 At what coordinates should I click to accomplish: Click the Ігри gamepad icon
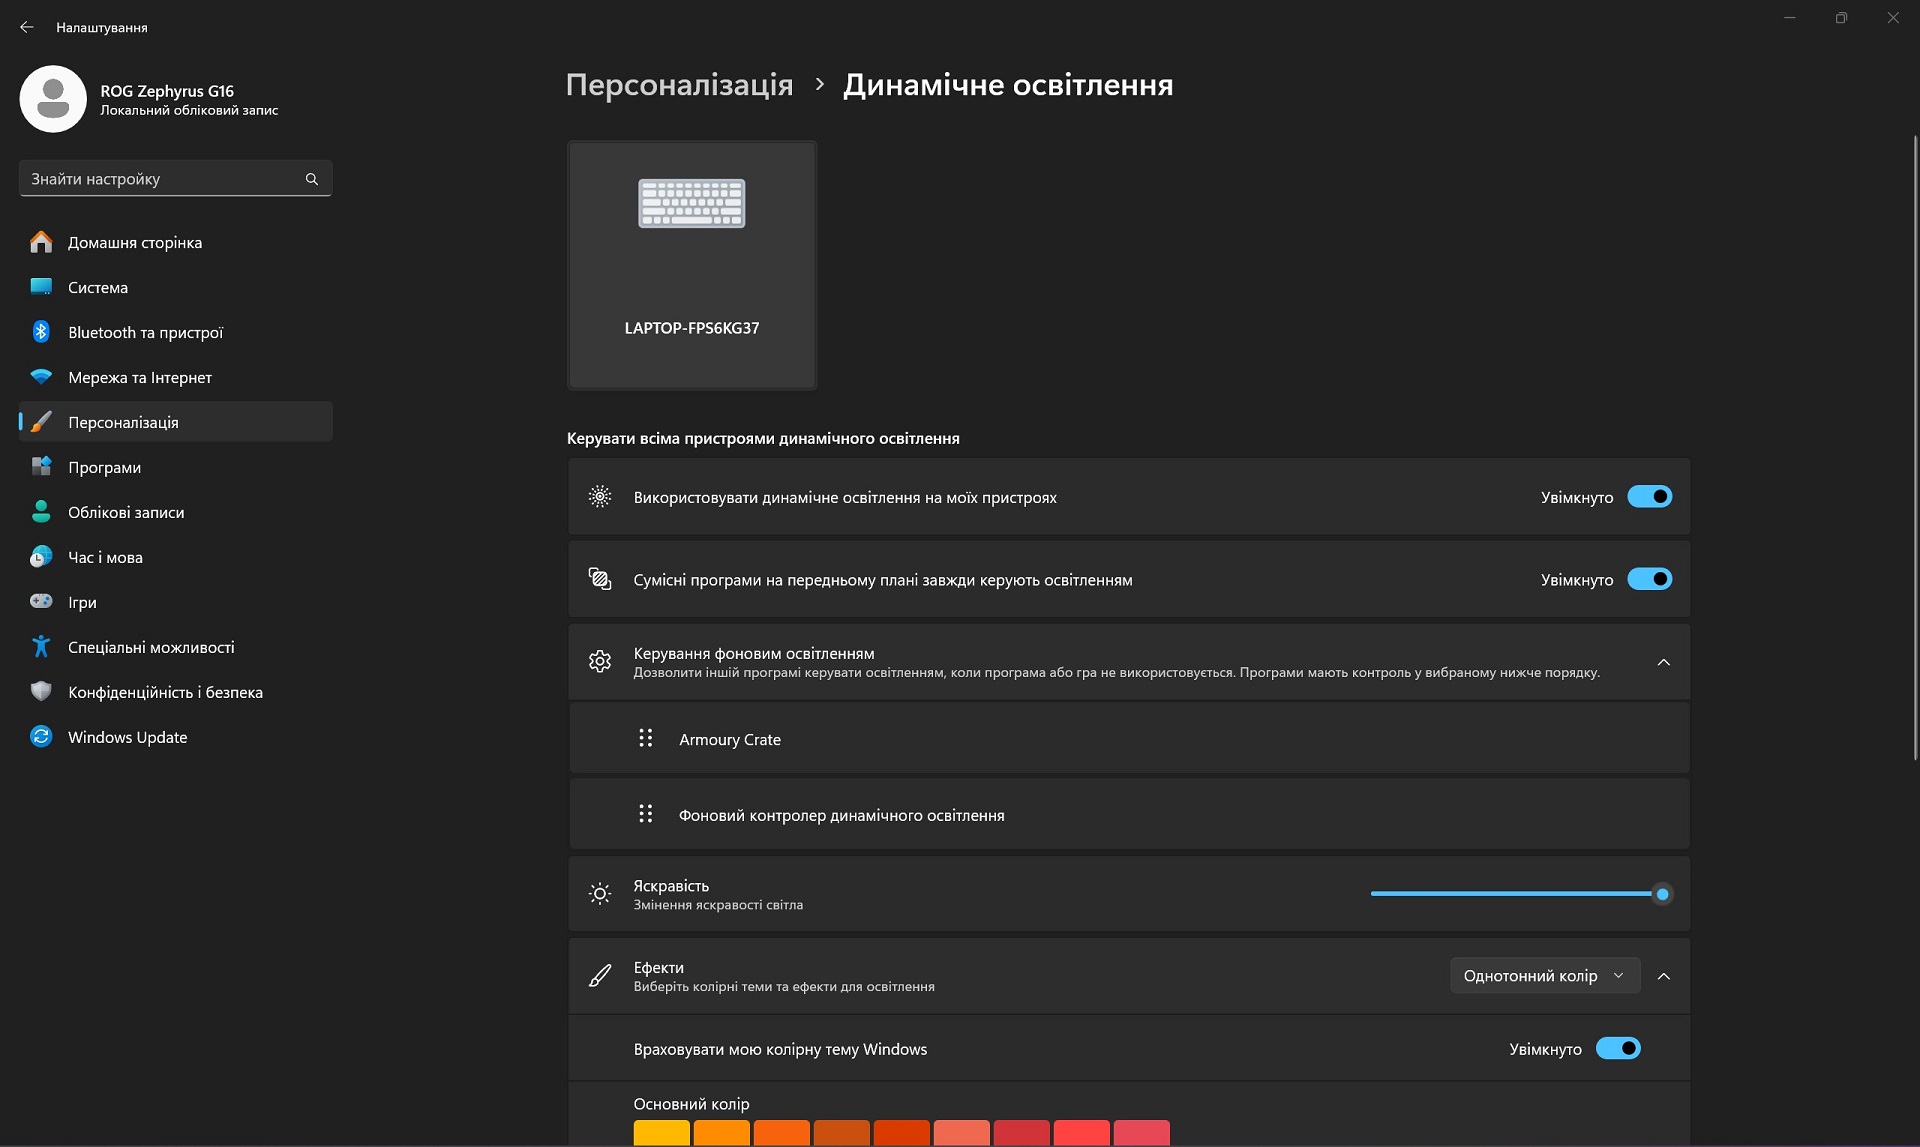coord(41,602)
